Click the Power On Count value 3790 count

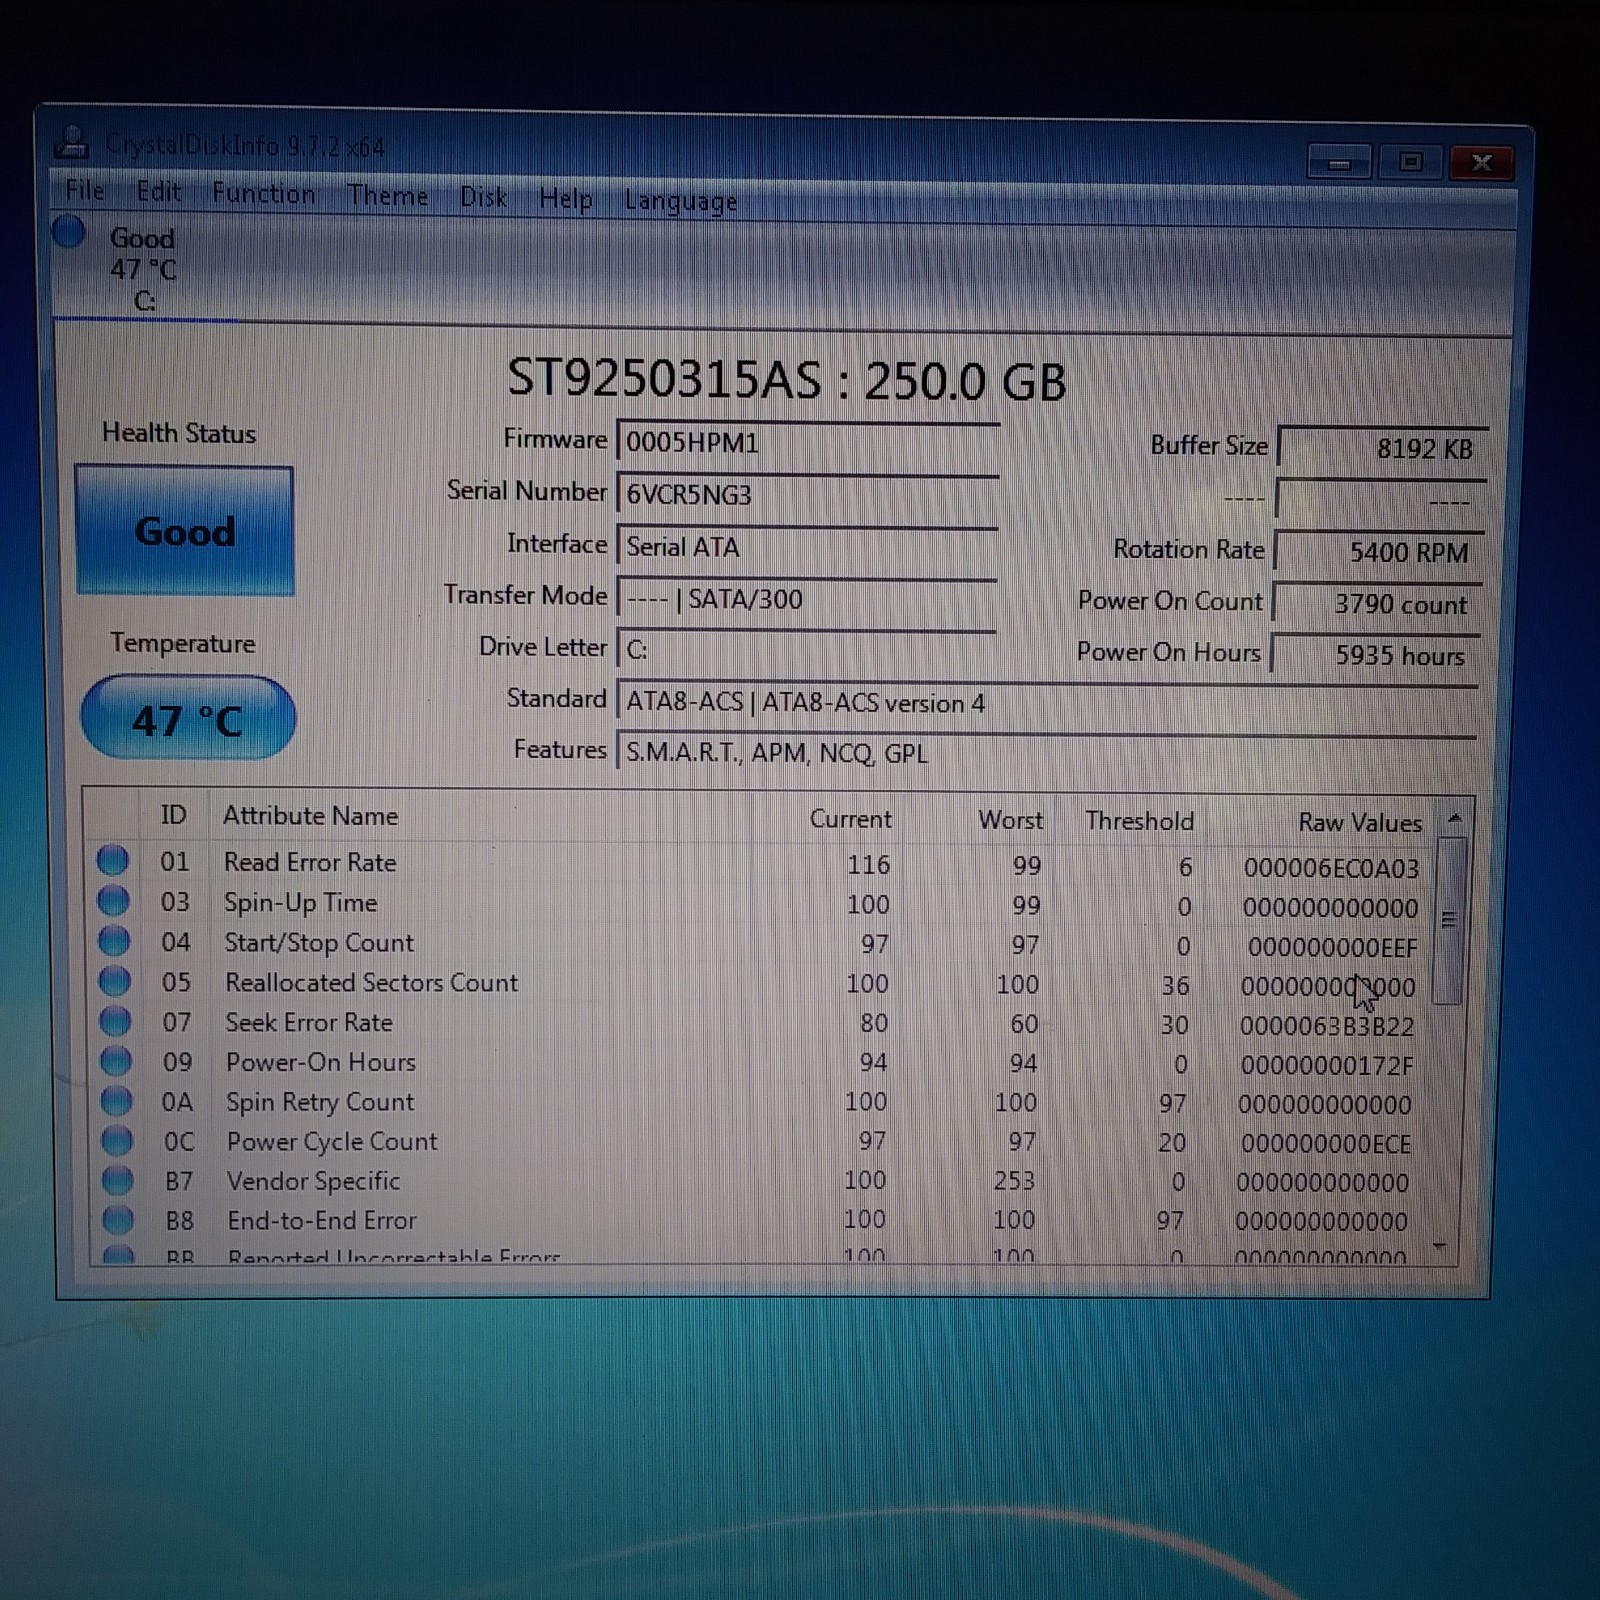[1376, 604]
